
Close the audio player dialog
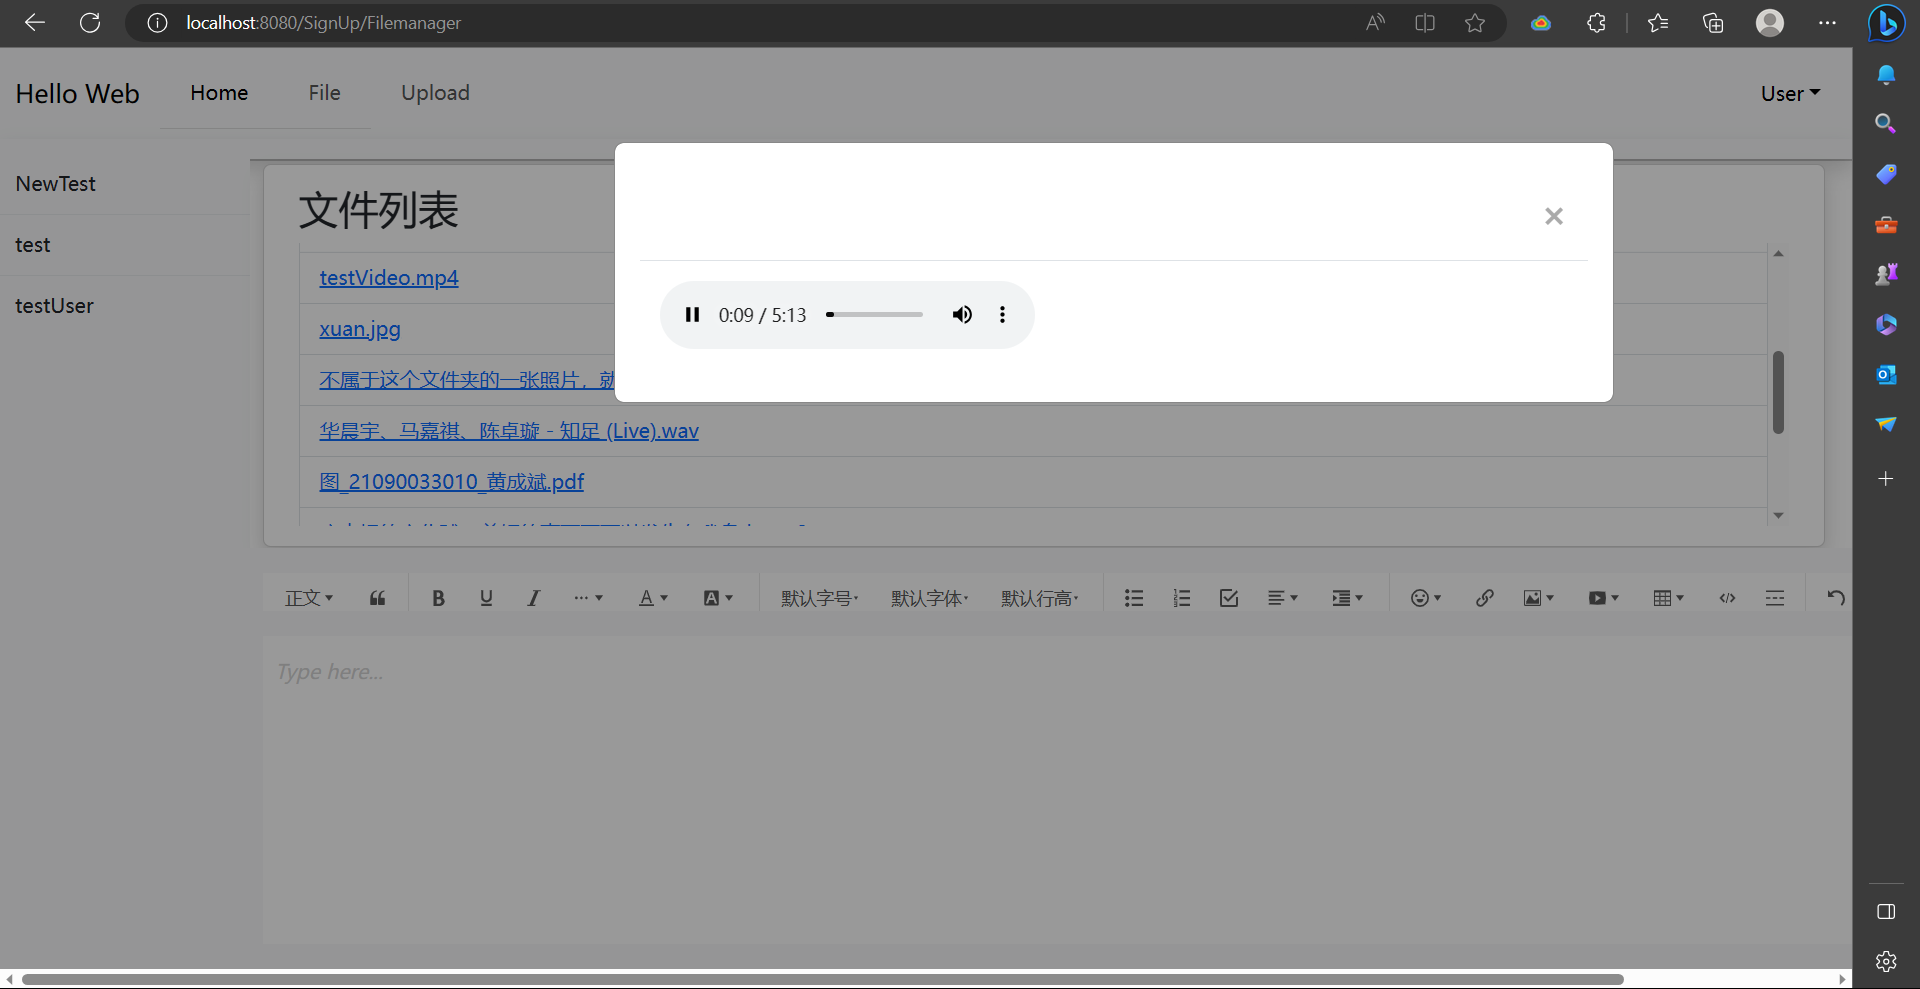[1553, 216]
